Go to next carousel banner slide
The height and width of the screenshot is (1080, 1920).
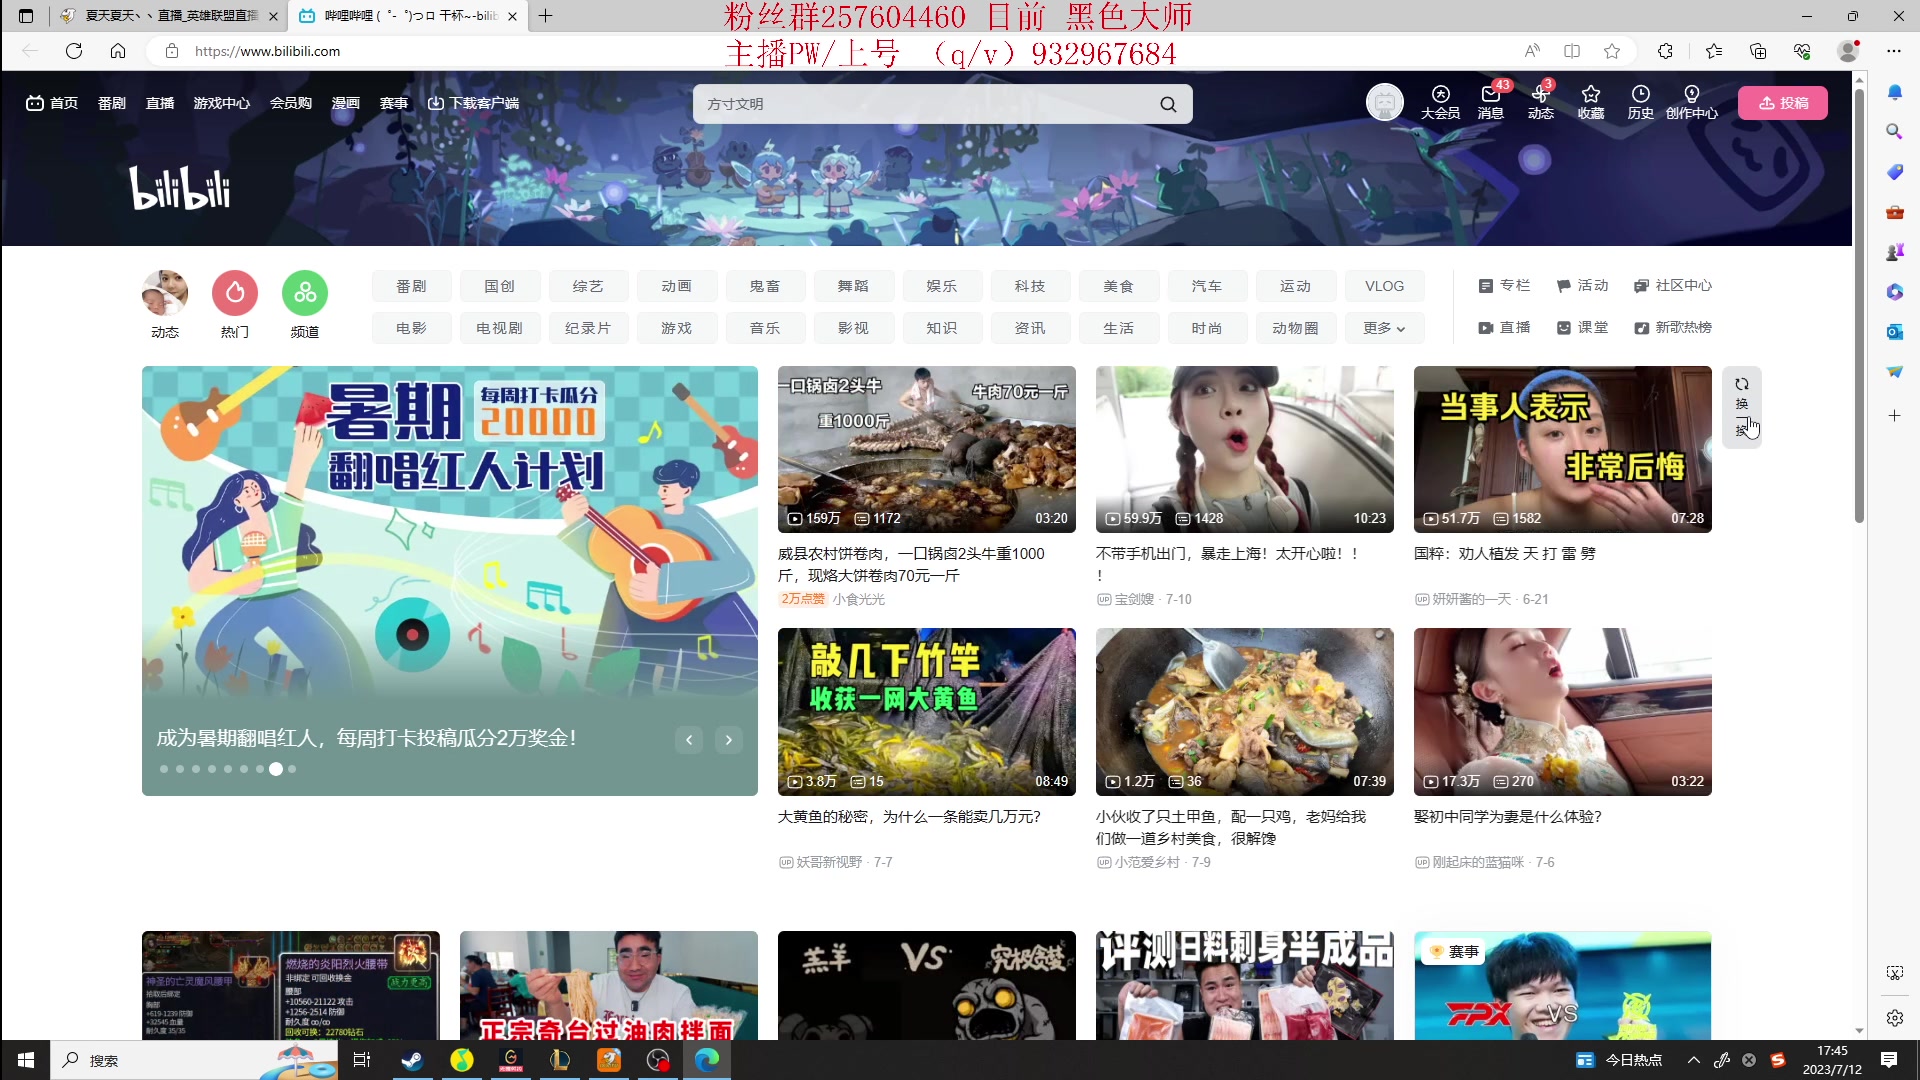[729, 740]
